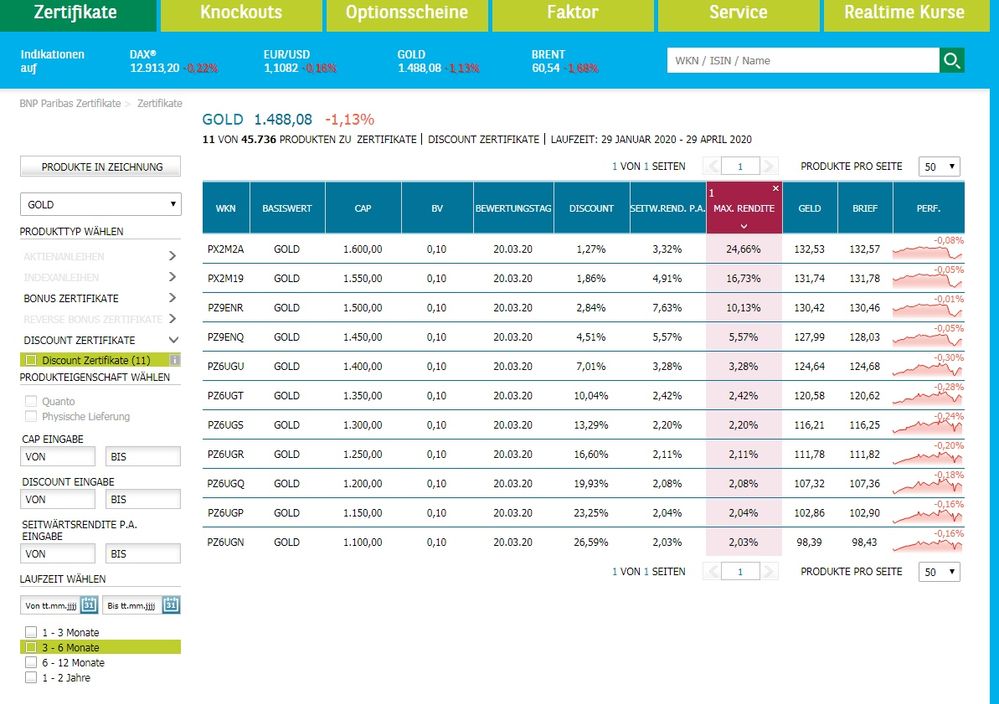Open the GOLD underlying dropdown
The height and width of the screenshot is (704, 999).
pyautogui.click(x=100, y=204)
